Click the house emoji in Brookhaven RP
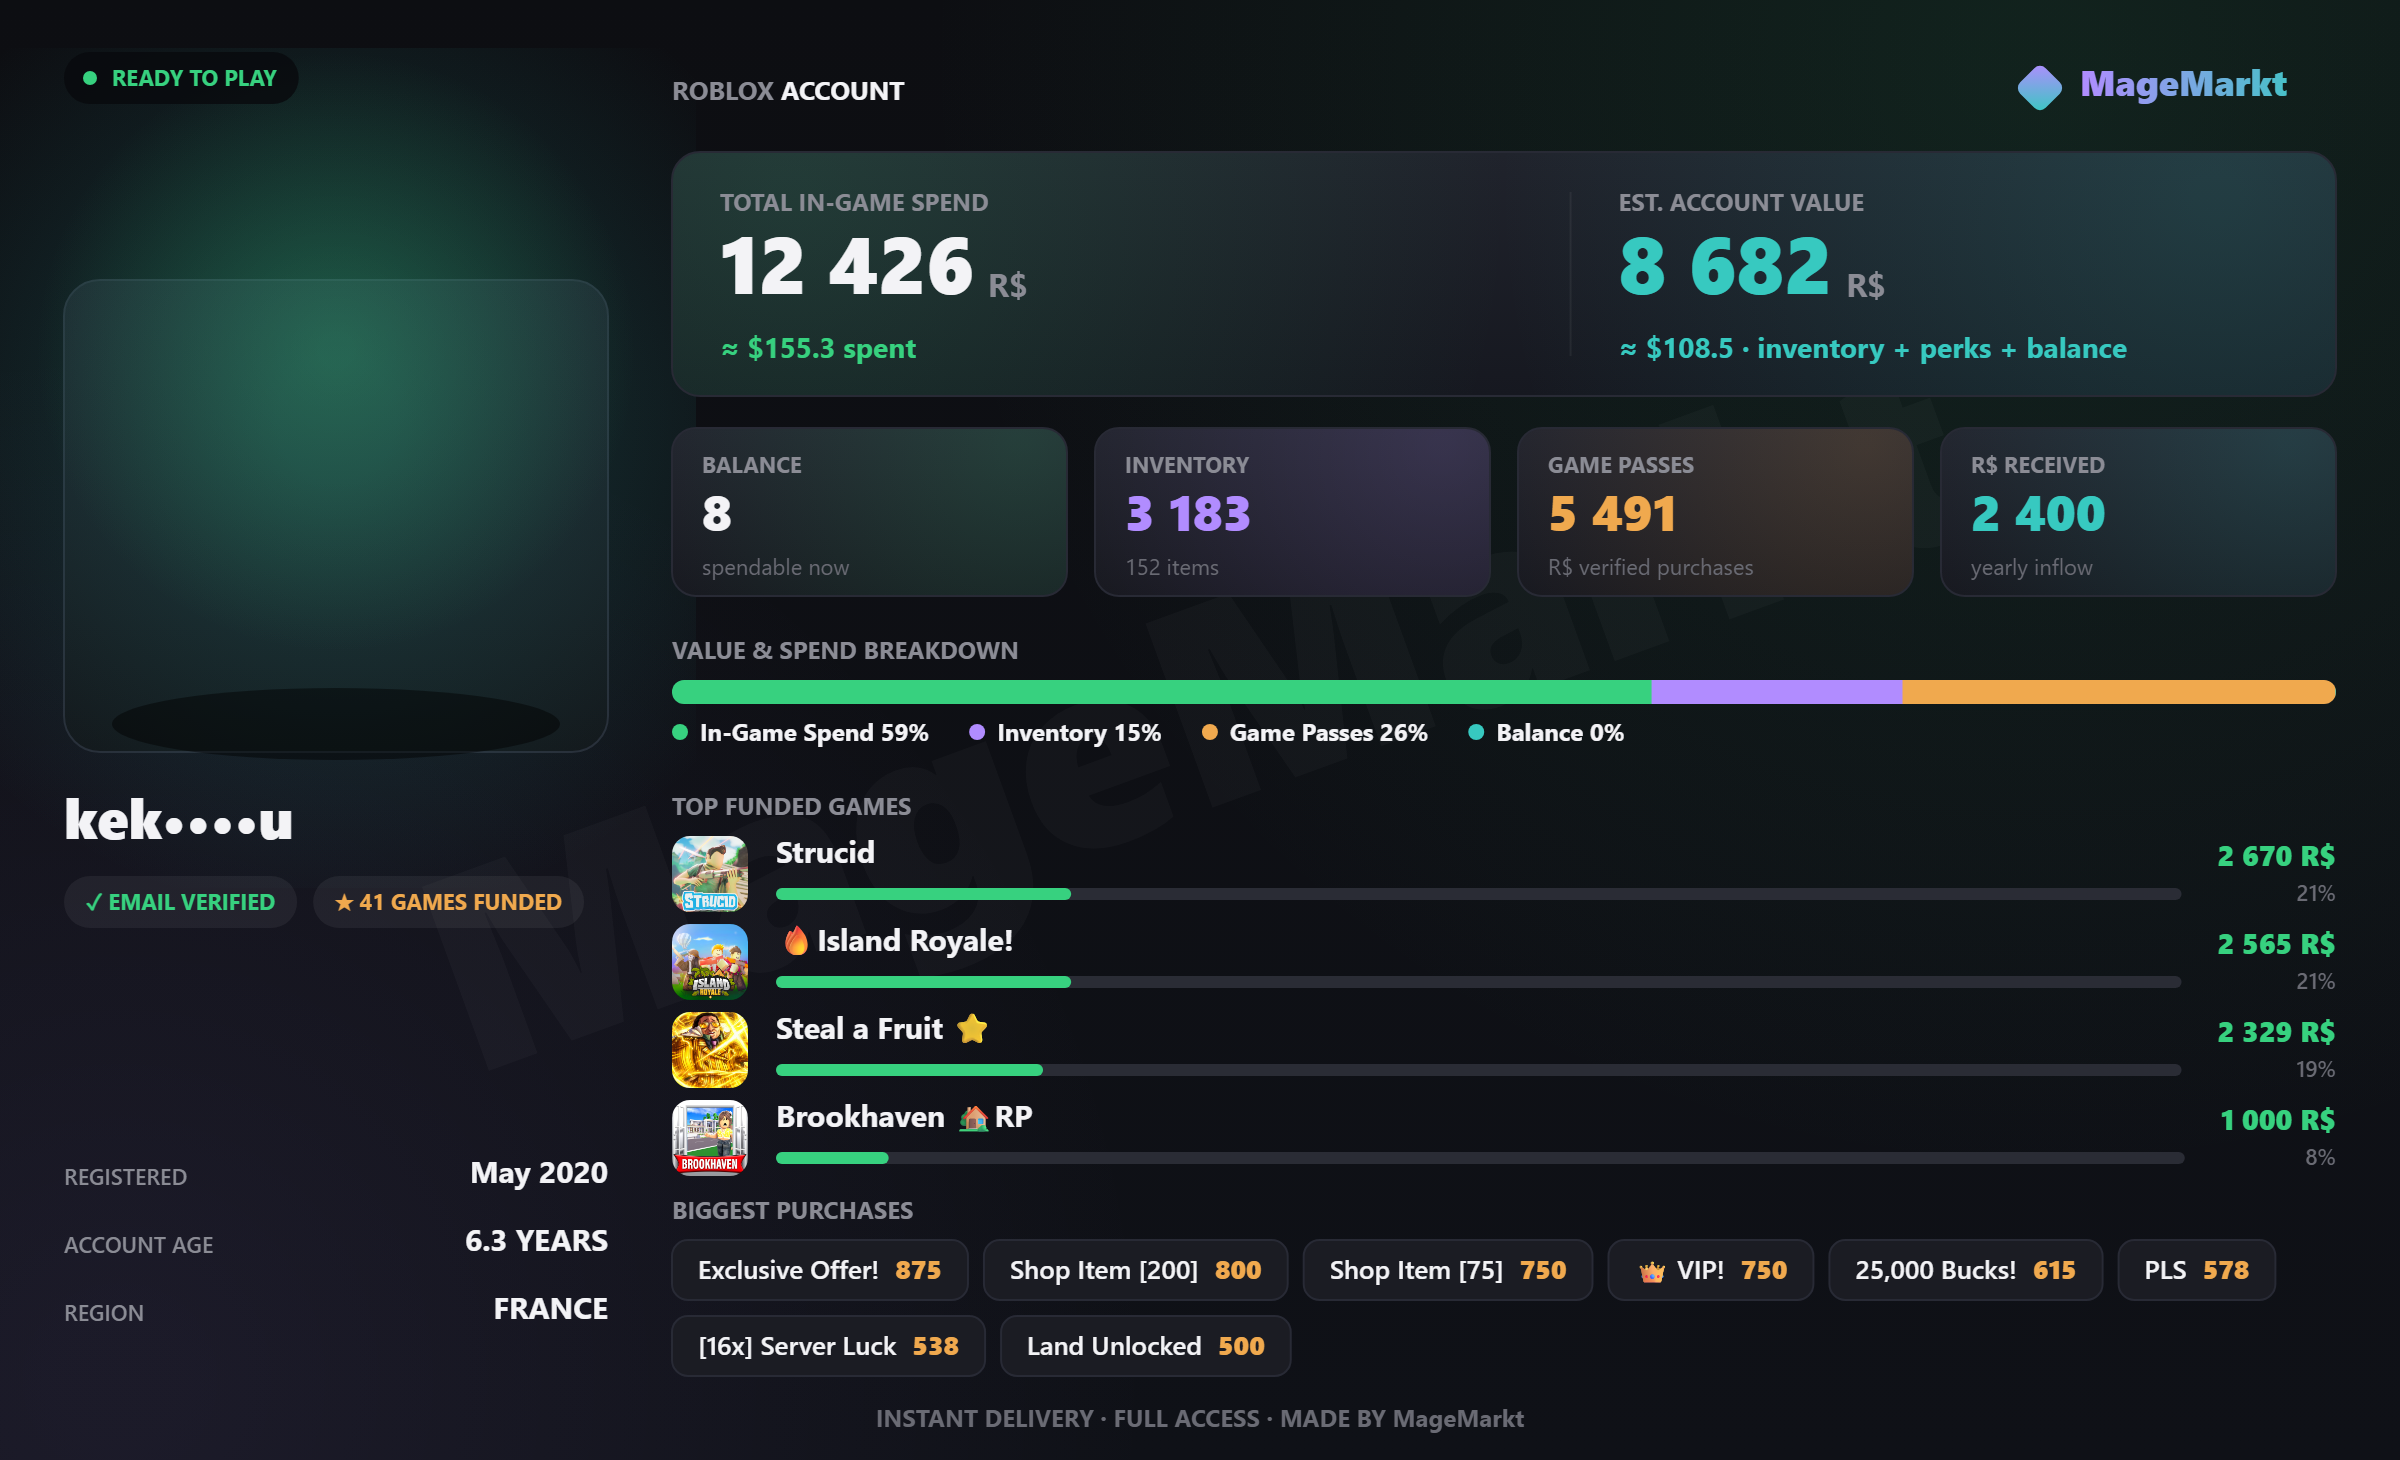The height and width of the screenshot is (1460, 2400). coord(973,1118)
